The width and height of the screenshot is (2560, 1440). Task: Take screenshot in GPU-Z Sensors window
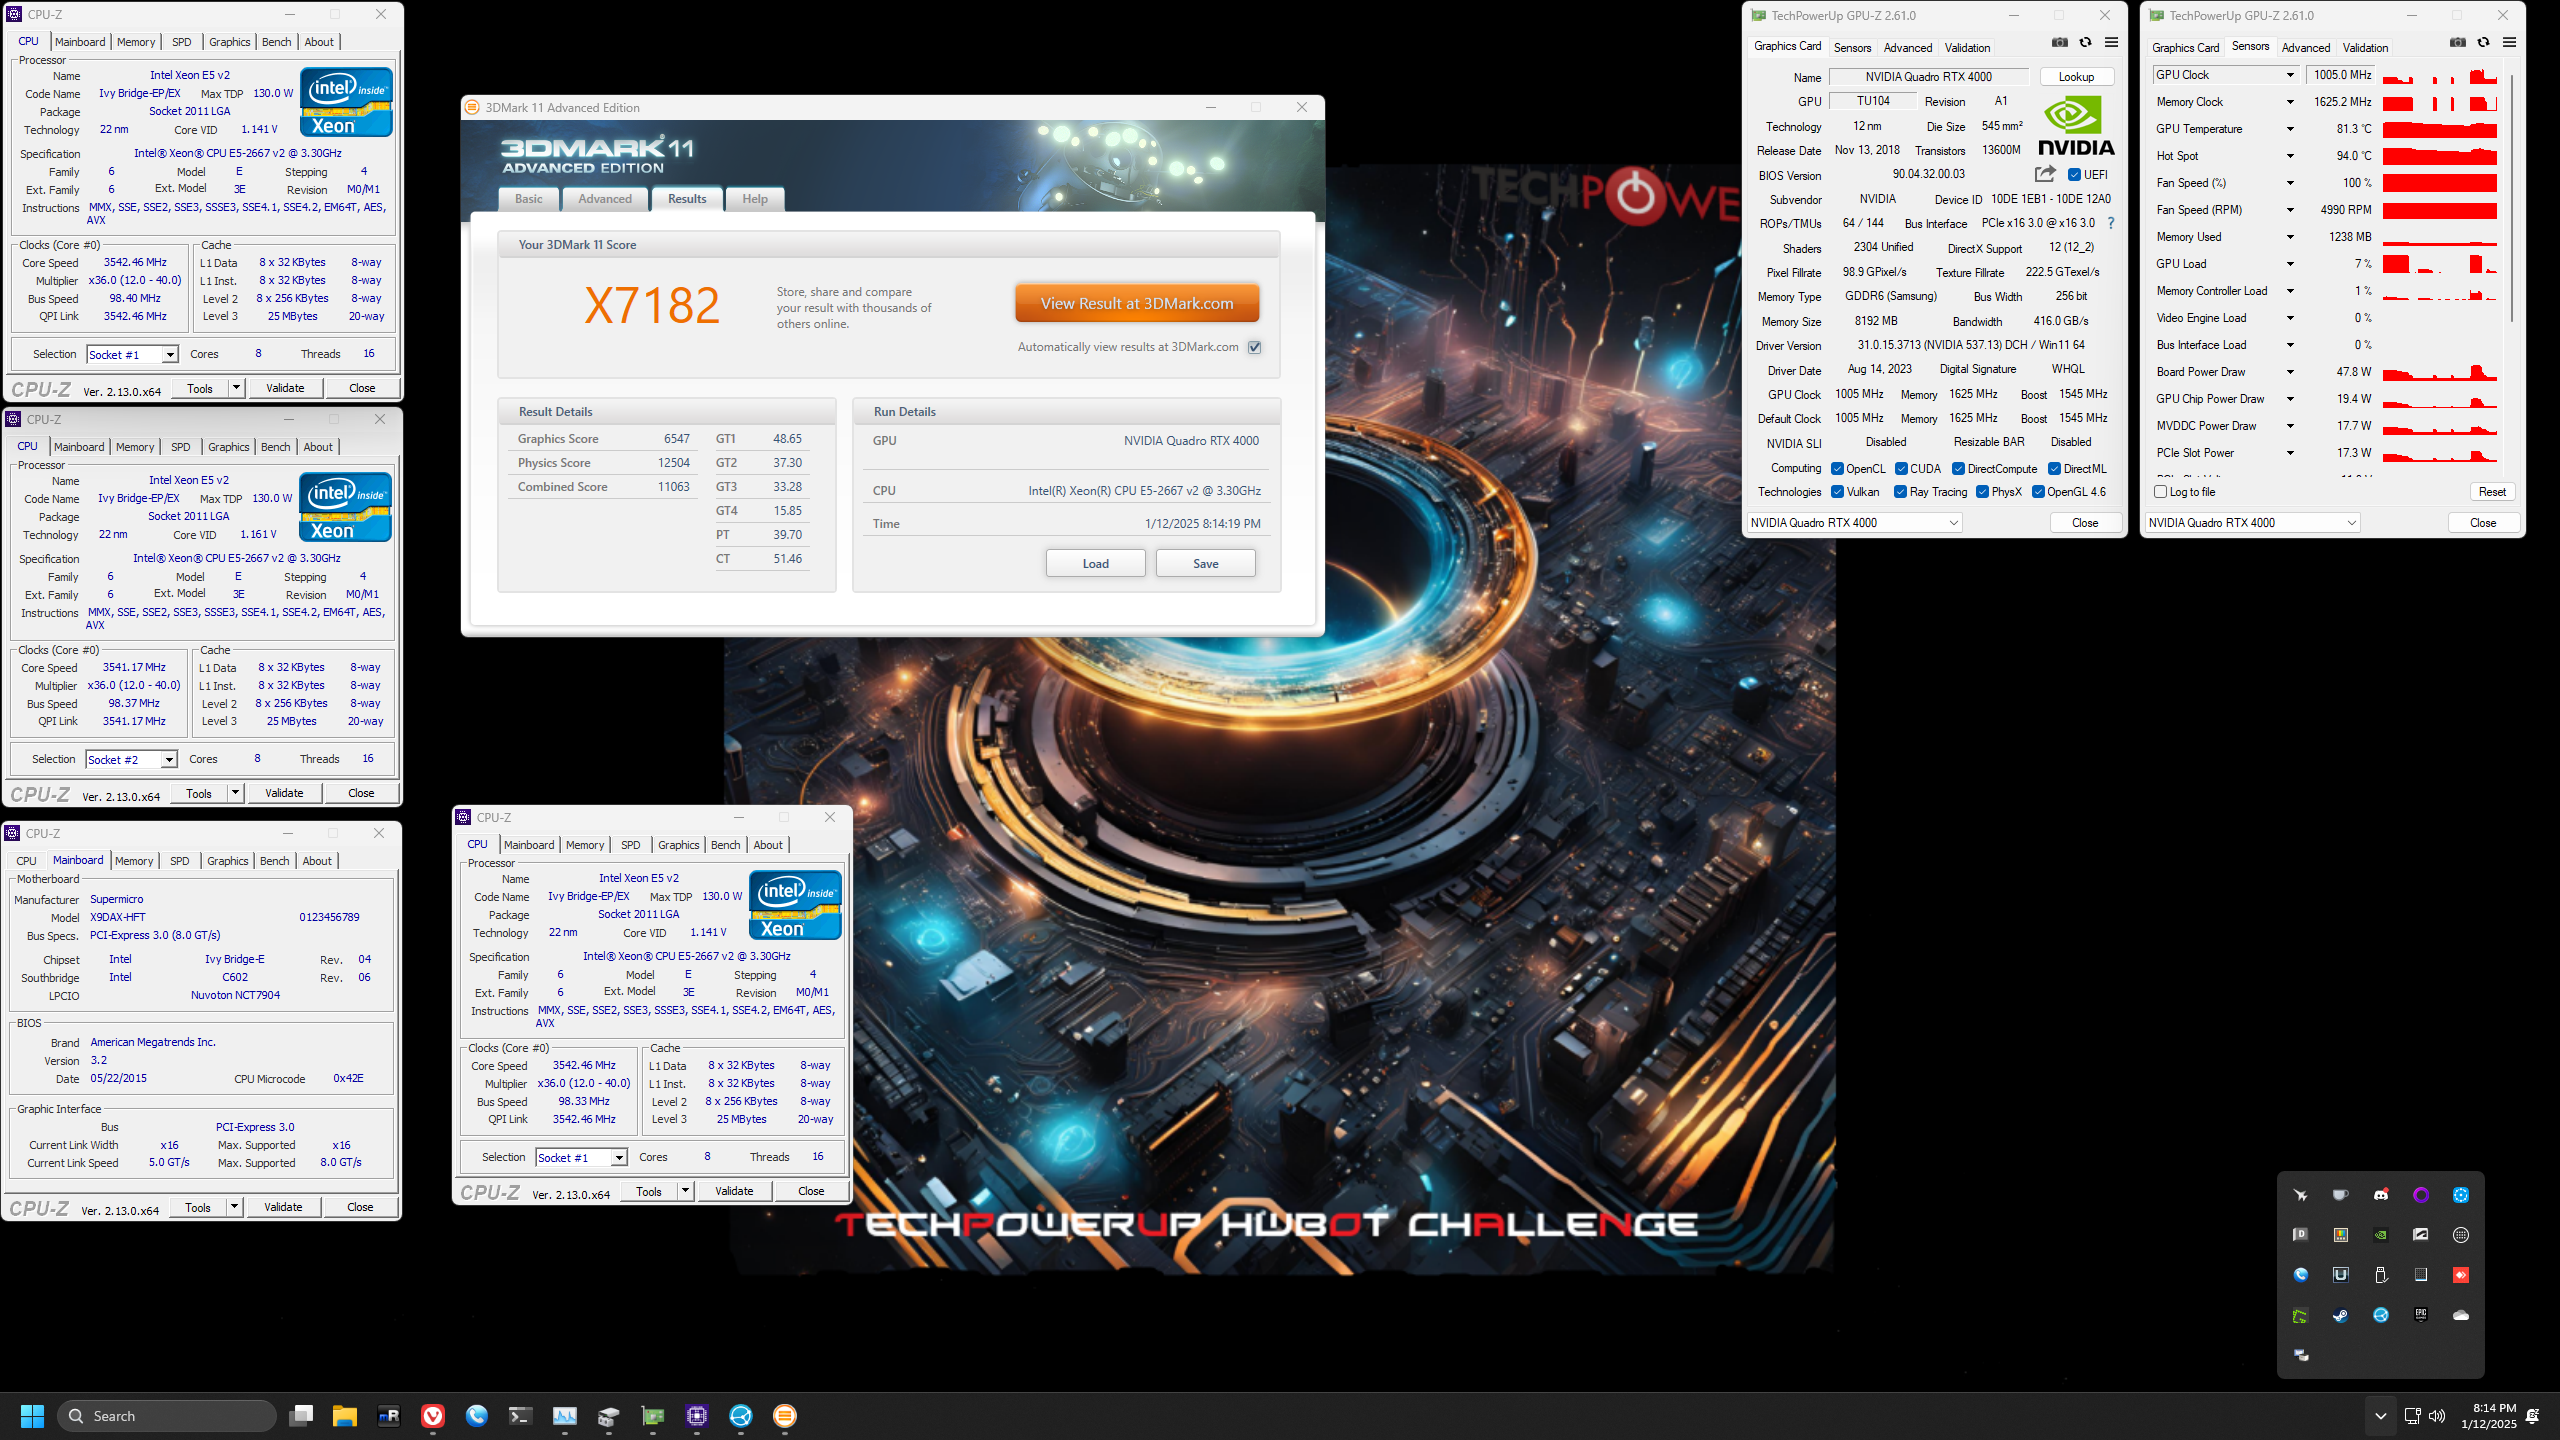coord(2458,42)
